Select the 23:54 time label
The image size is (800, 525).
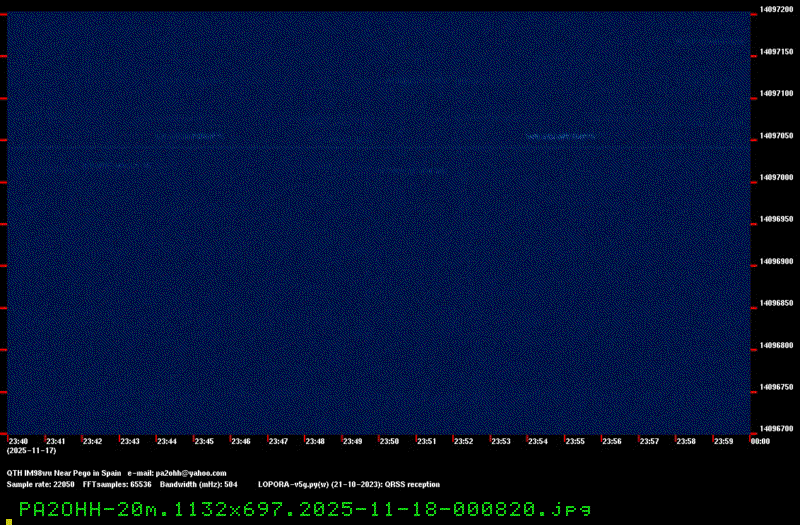538,441
